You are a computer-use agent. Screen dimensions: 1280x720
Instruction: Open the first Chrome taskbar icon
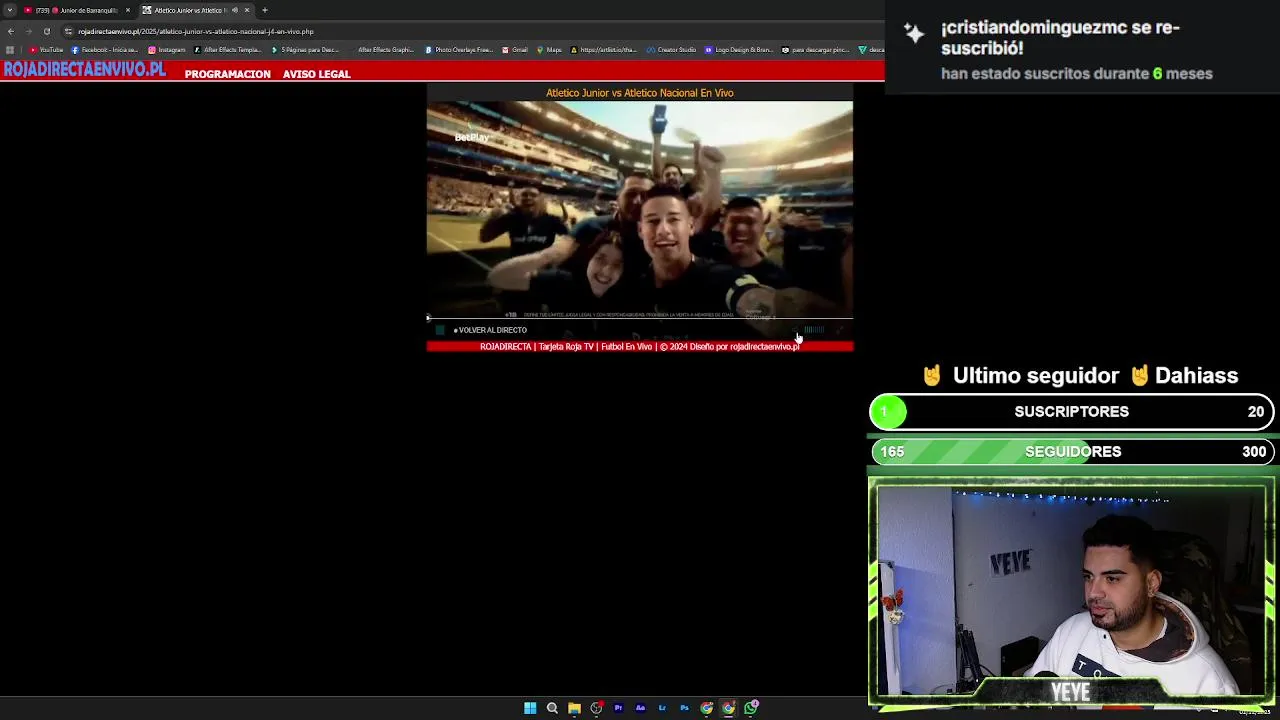point(706,708)
